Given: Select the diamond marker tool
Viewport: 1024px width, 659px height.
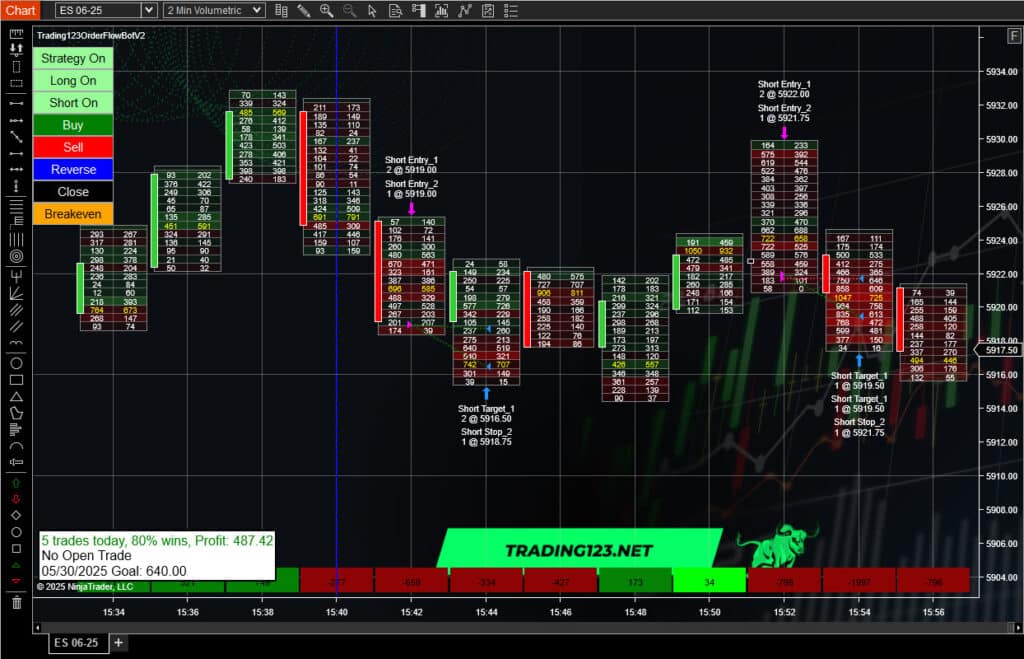Looking at the screenshot, I should point(16,516).
